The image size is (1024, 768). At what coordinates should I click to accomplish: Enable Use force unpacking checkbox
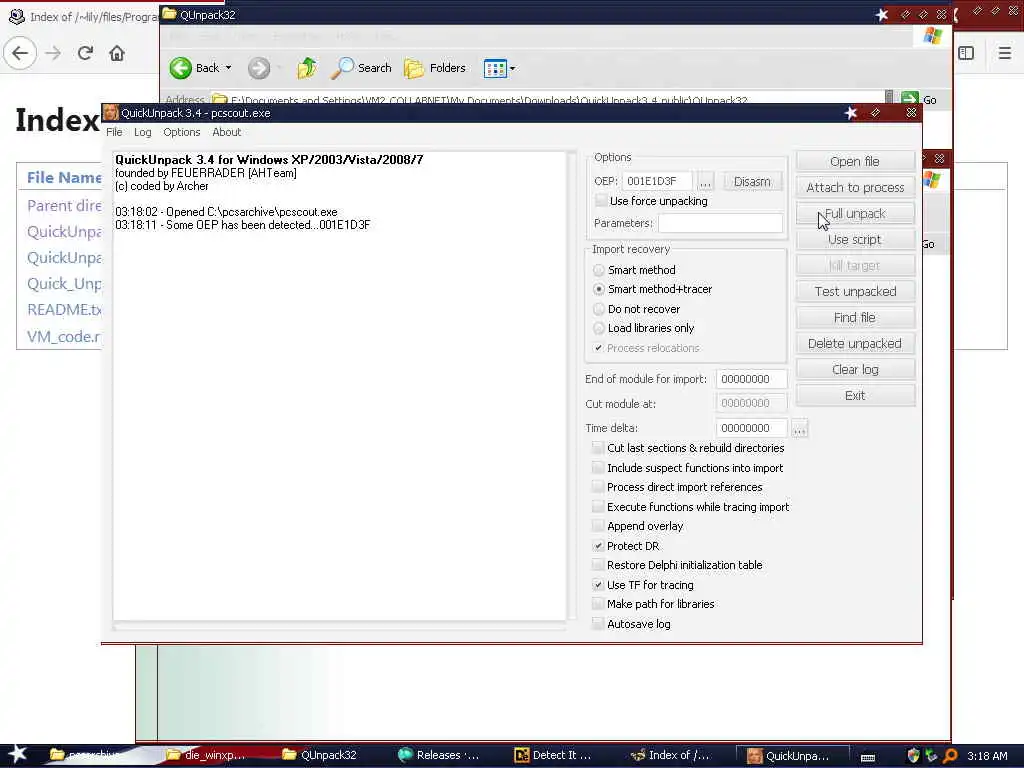pyautogui.click(x=600, y=200)
